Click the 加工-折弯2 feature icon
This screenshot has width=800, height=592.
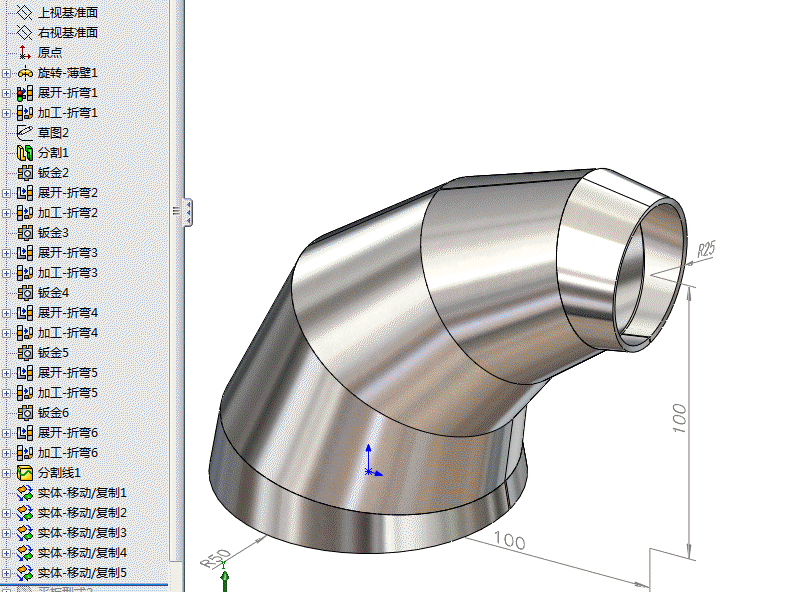[x=24, y=213]
